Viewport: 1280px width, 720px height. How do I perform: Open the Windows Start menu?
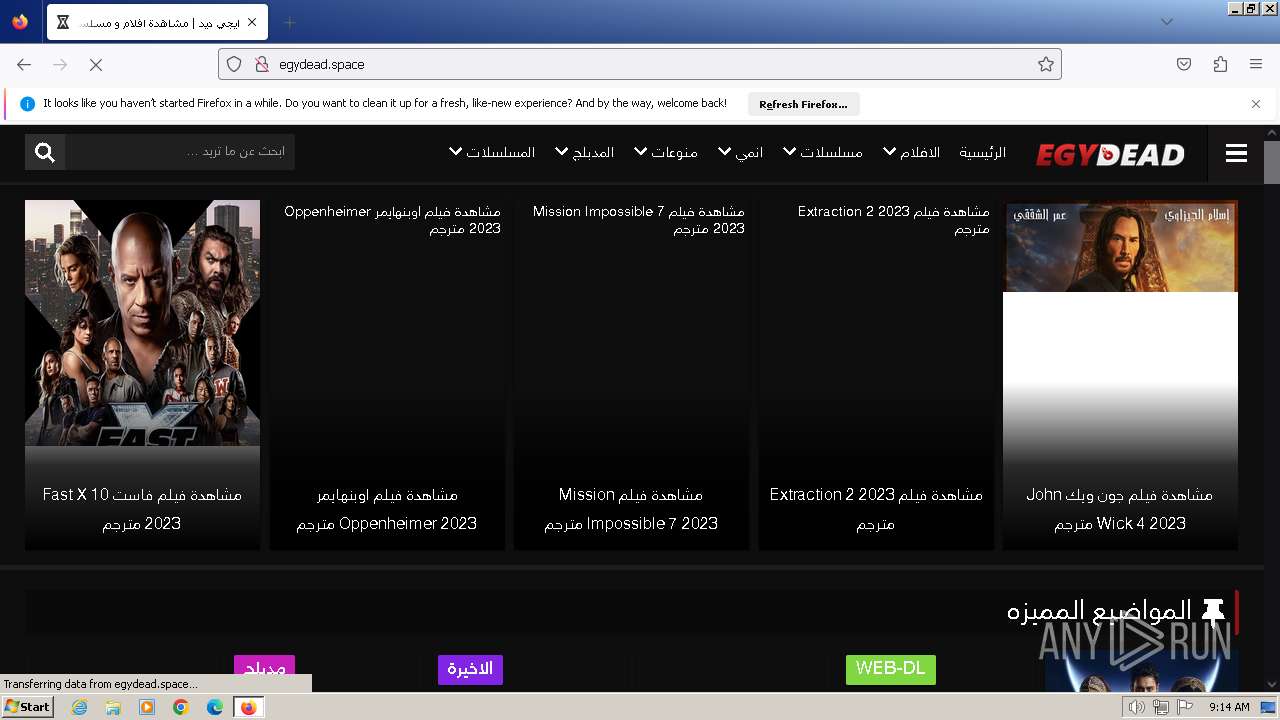tap(27, 707)
